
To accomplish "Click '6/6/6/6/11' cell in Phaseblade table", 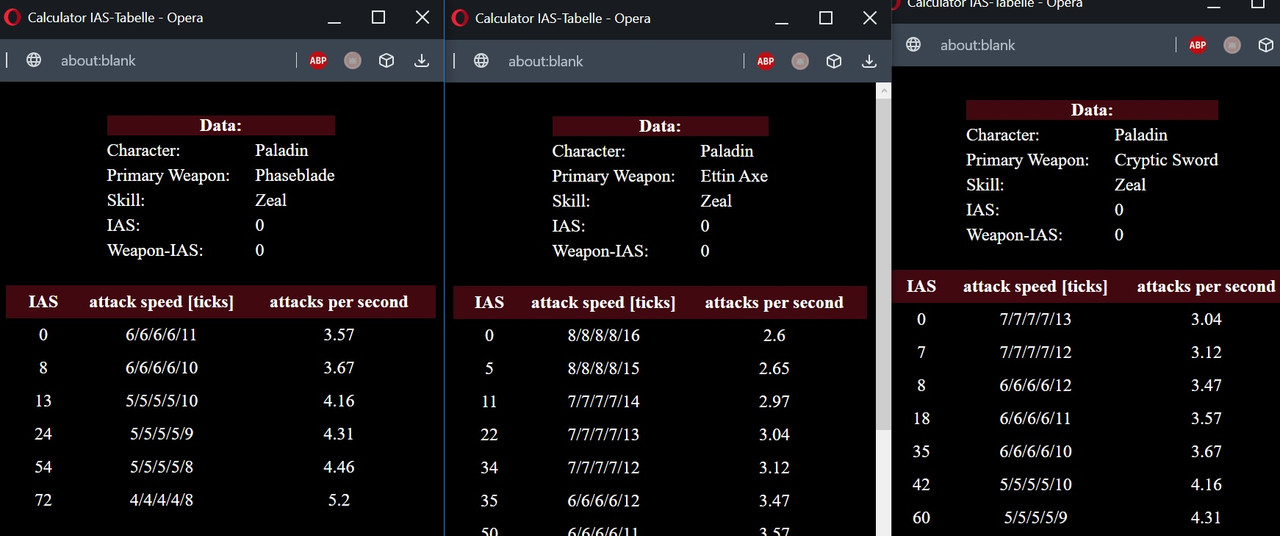I will pos(161,335).
